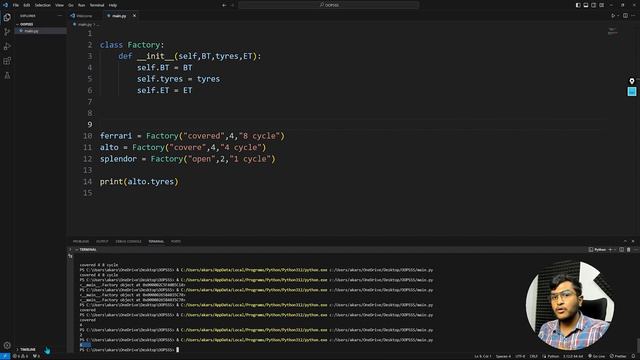The image size is (640, 360).
Task: Go back with the navigation arrow
Action: [x=224, y=5]
